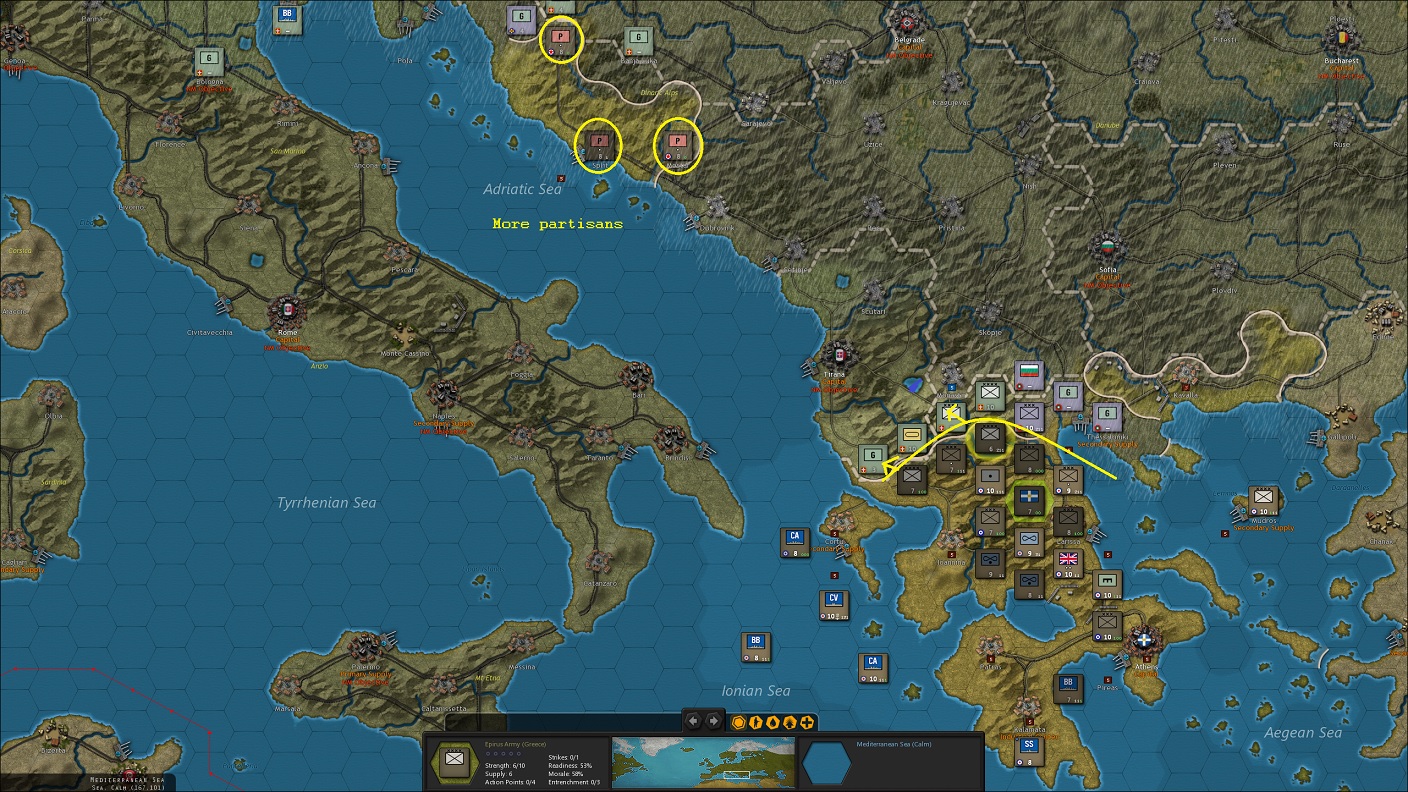Viewport: 1408px width, 792px height.
Task: Select the CA cruiser next to Corfu
Action: click(795, 542)
